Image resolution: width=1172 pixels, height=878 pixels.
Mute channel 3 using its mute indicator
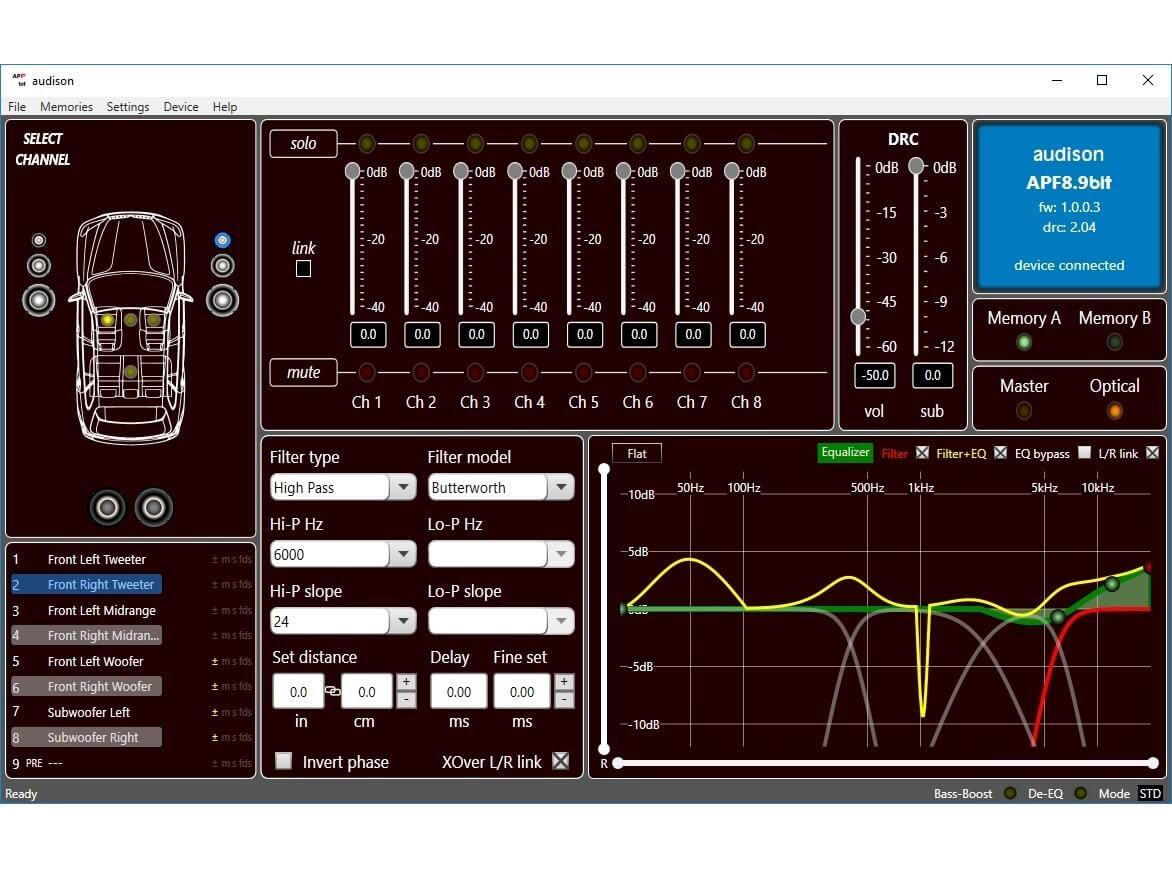pyautogui.click(x=475, y=372)
